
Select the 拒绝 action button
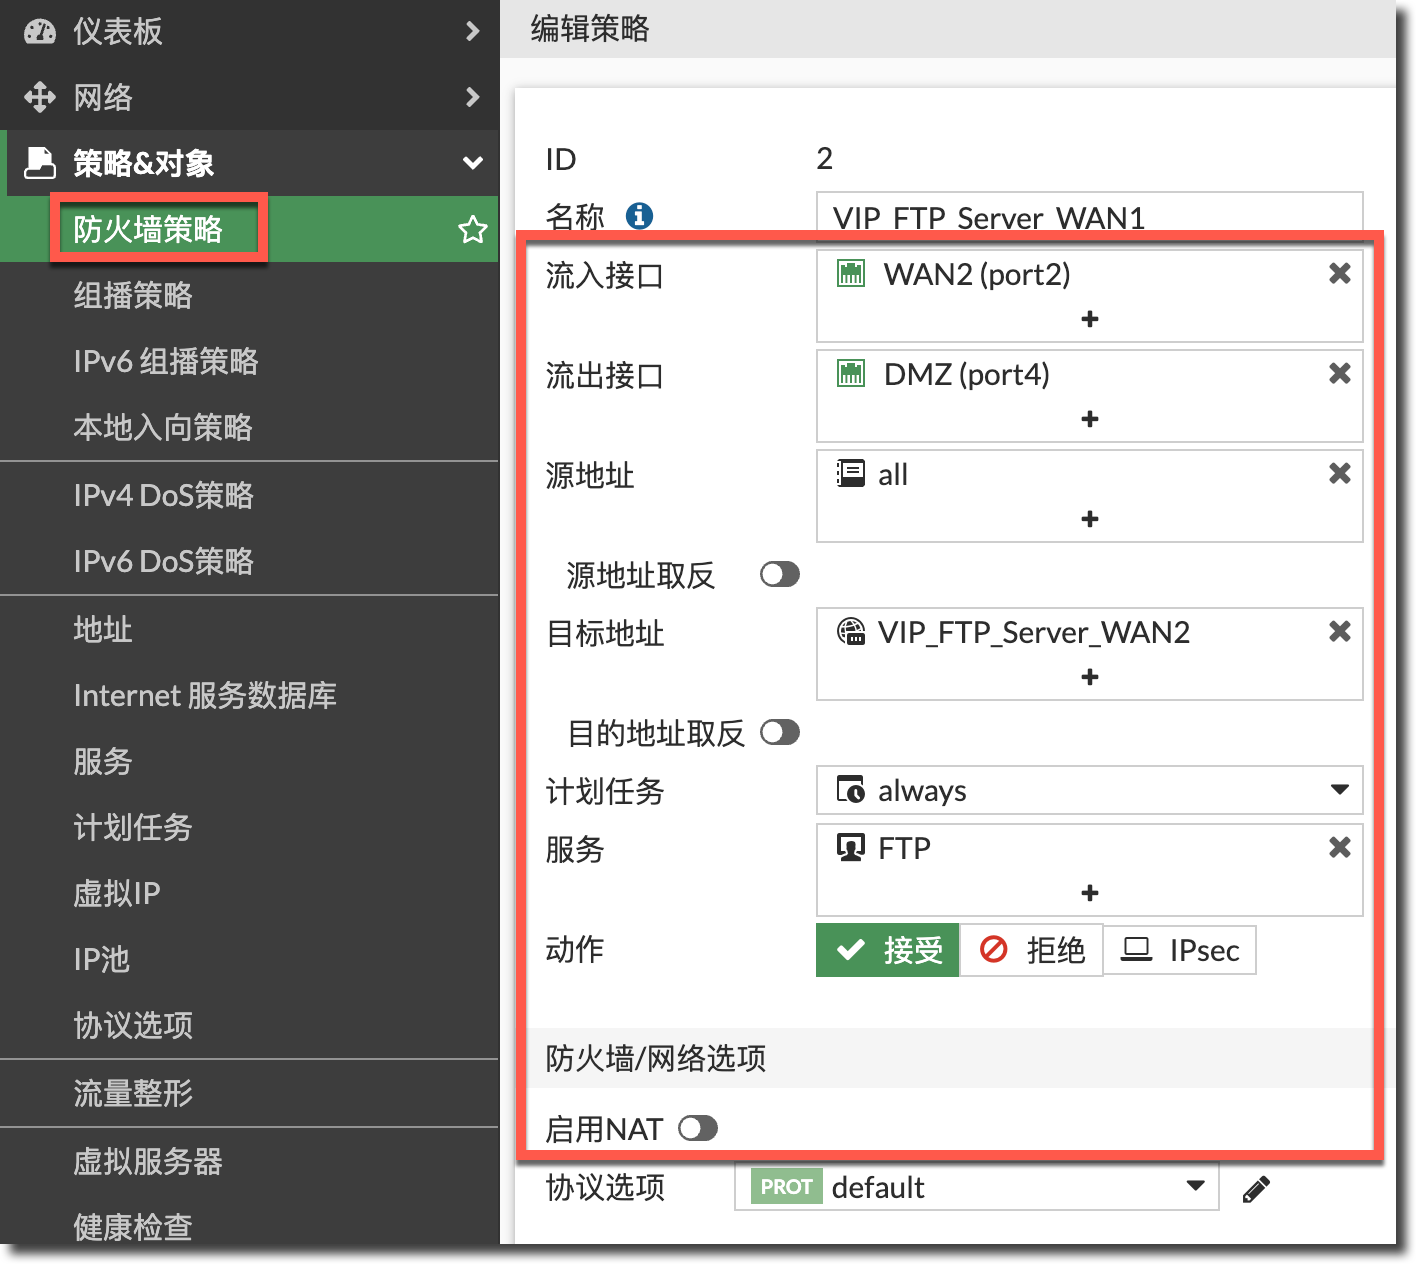tap(1031, 950)
